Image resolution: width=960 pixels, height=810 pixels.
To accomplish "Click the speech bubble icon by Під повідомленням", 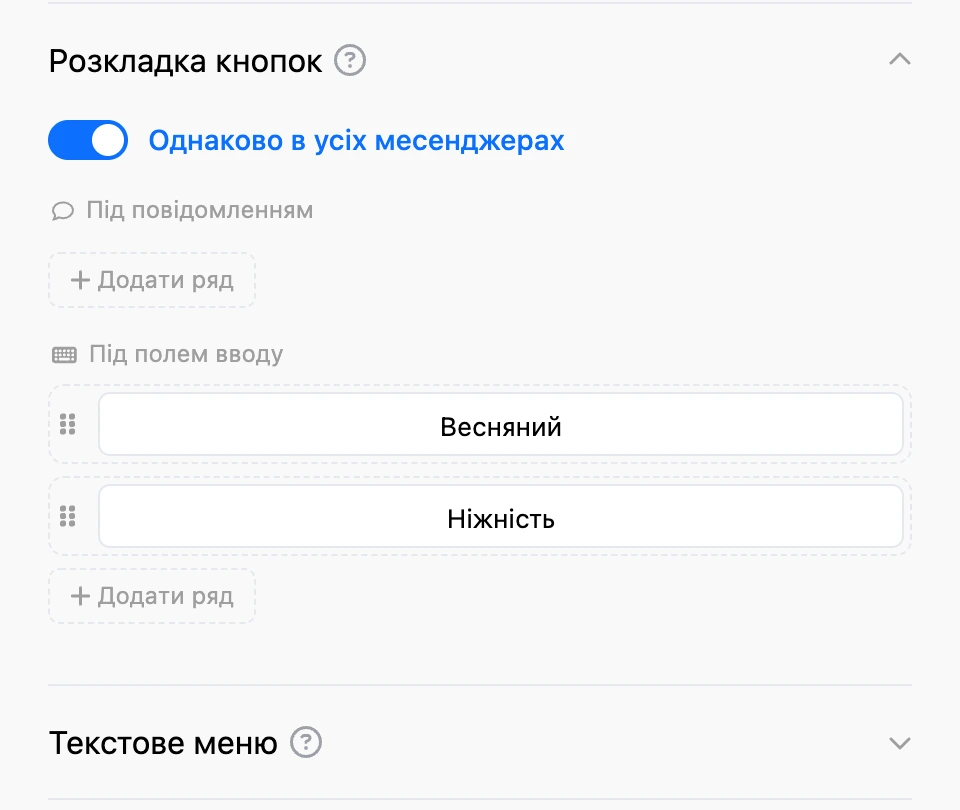I will tap(62, 211).
